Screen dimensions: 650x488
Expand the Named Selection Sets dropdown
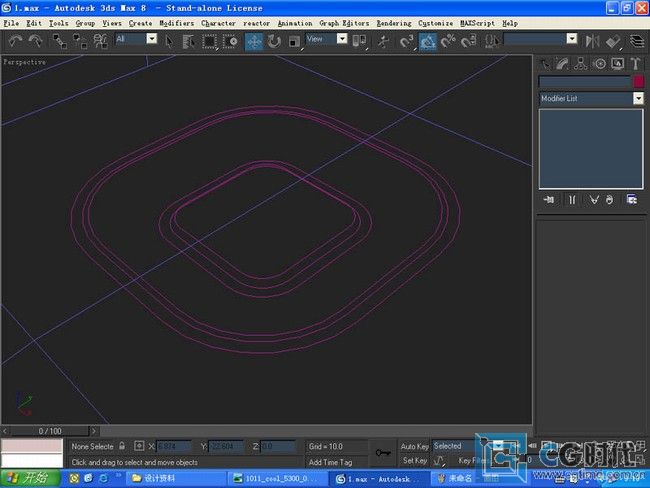tap(572, 39)
